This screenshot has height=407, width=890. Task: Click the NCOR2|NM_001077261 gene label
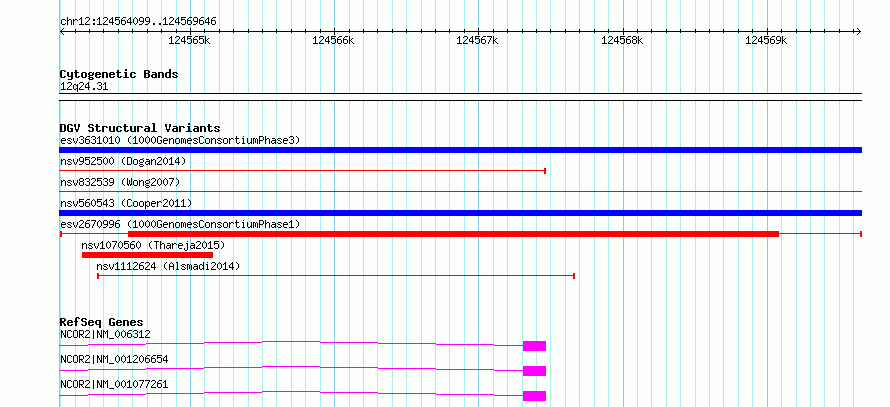click(x=114, y=384)
